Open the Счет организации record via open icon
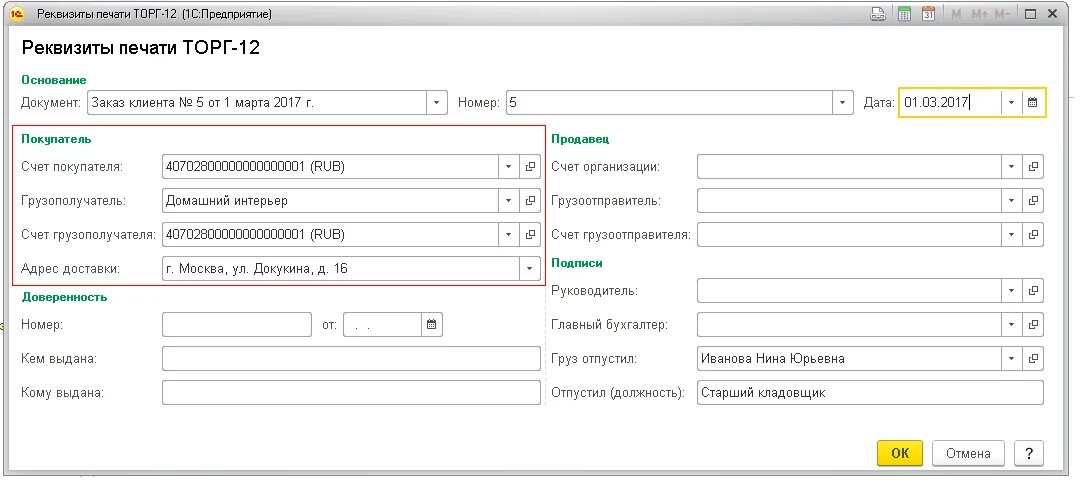Screen dimensions: 1080x487 coord(1033,166)
